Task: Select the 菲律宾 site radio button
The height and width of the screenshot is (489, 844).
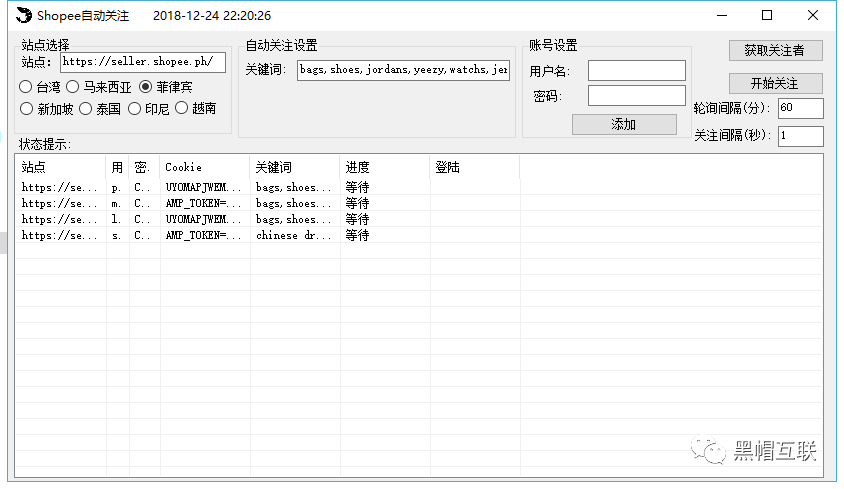Action: point(145,87)
